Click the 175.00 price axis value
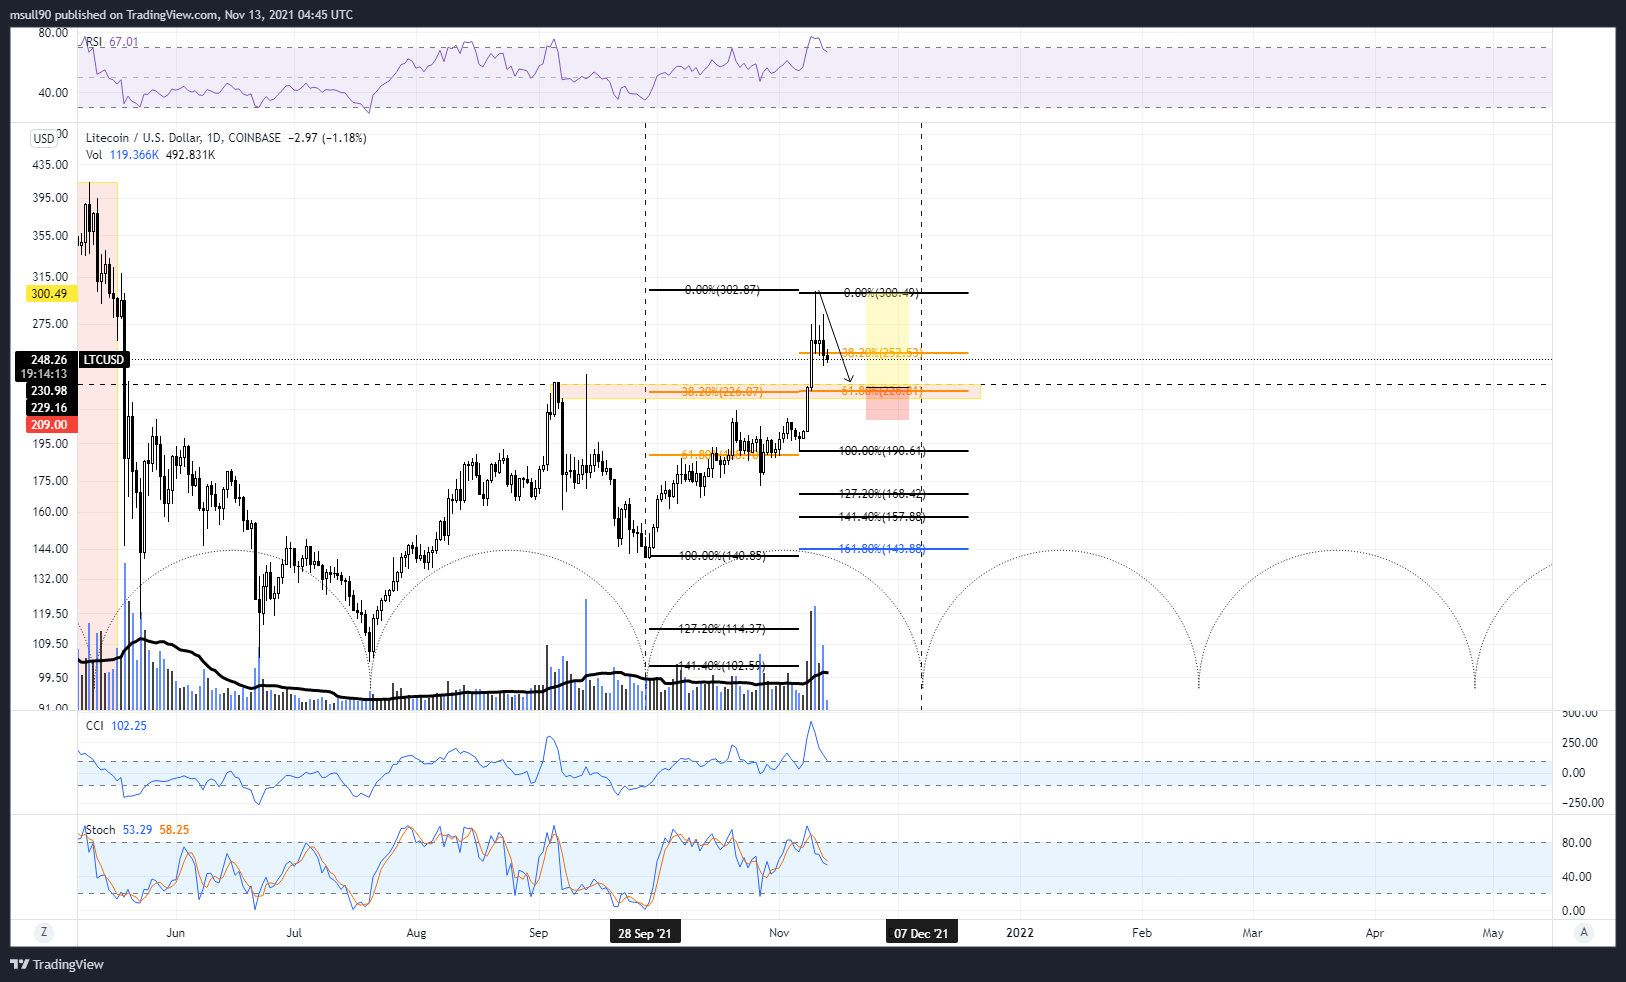1626x982 pixels. [x=50, y=481]
